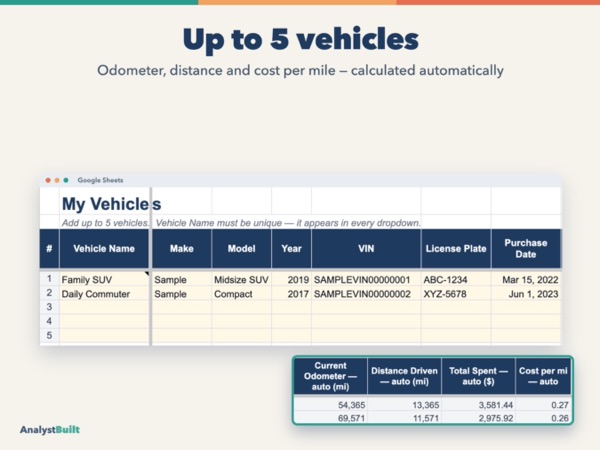Select the Cost per mi auto header
This screenshot has width=600, height=450.
(x=543, y=376)
